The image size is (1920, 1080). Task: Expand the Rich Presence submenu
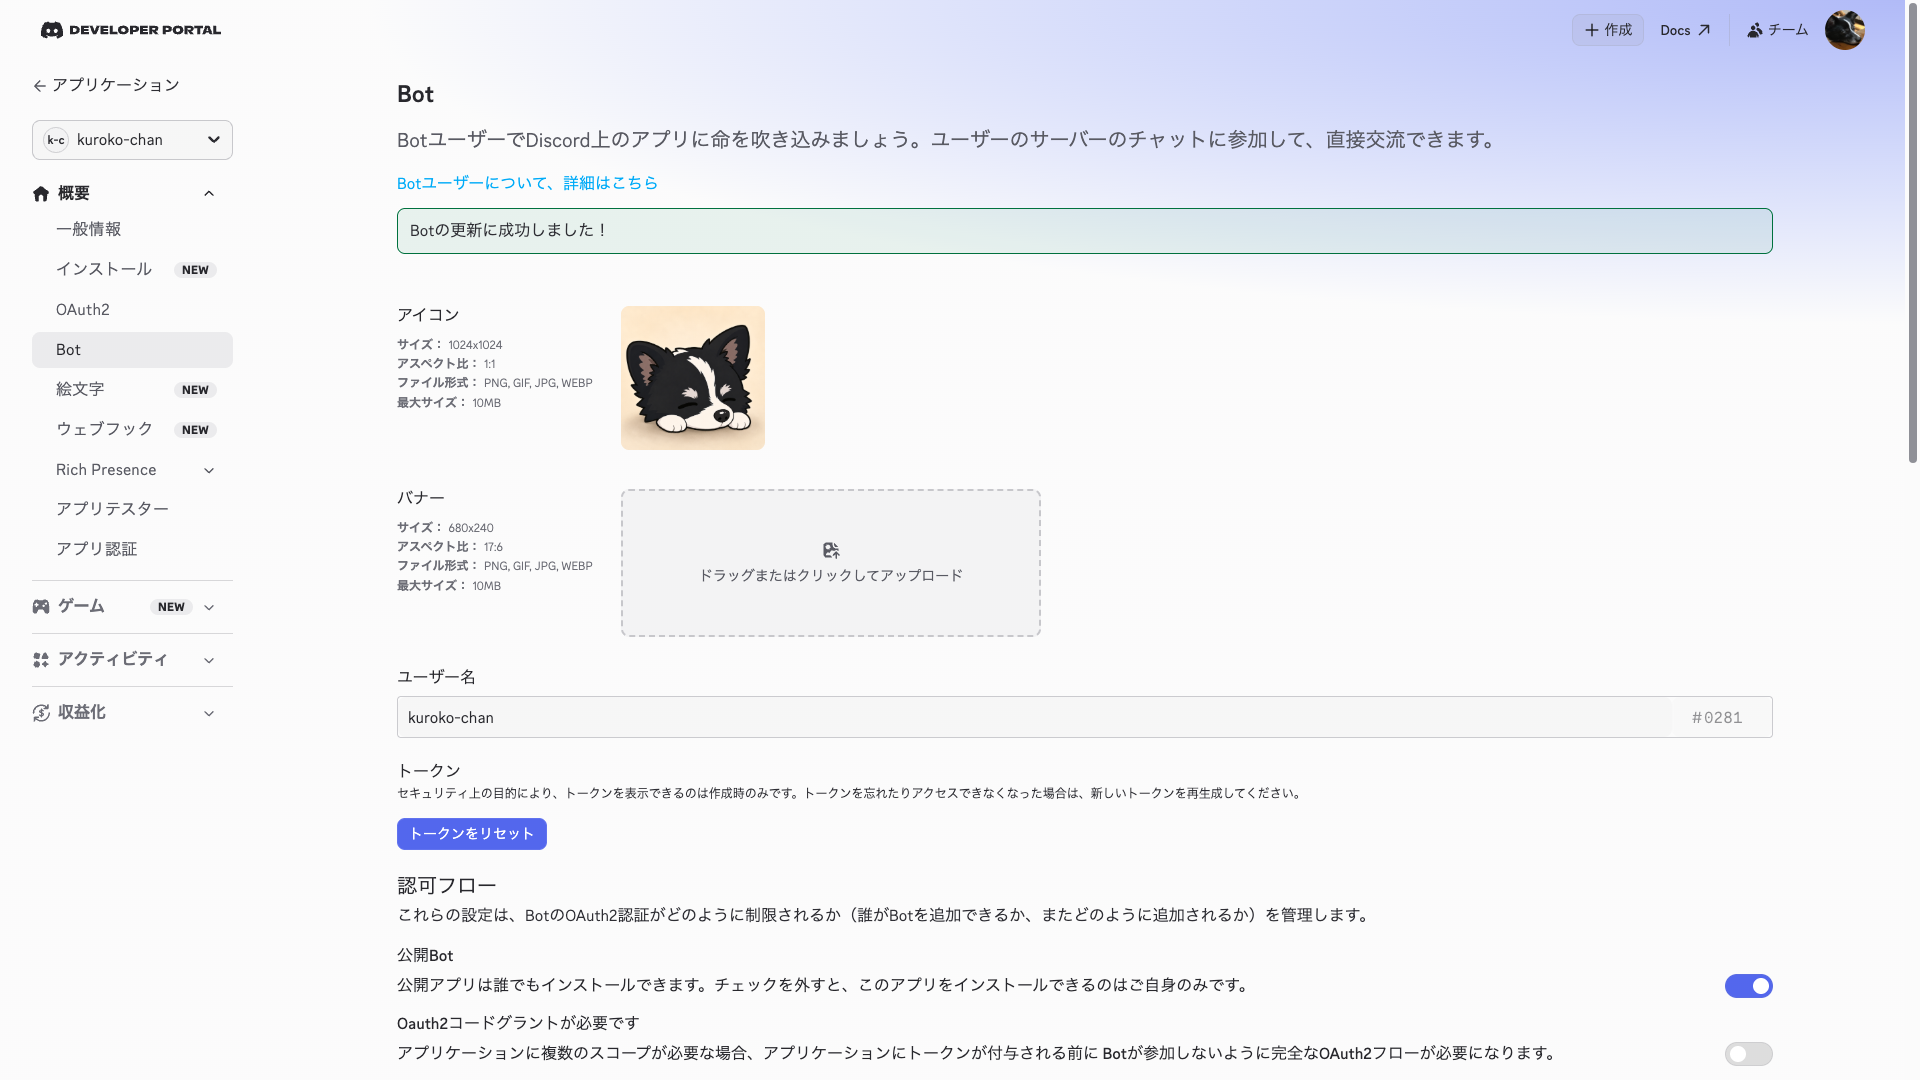[x=209, y=470]
